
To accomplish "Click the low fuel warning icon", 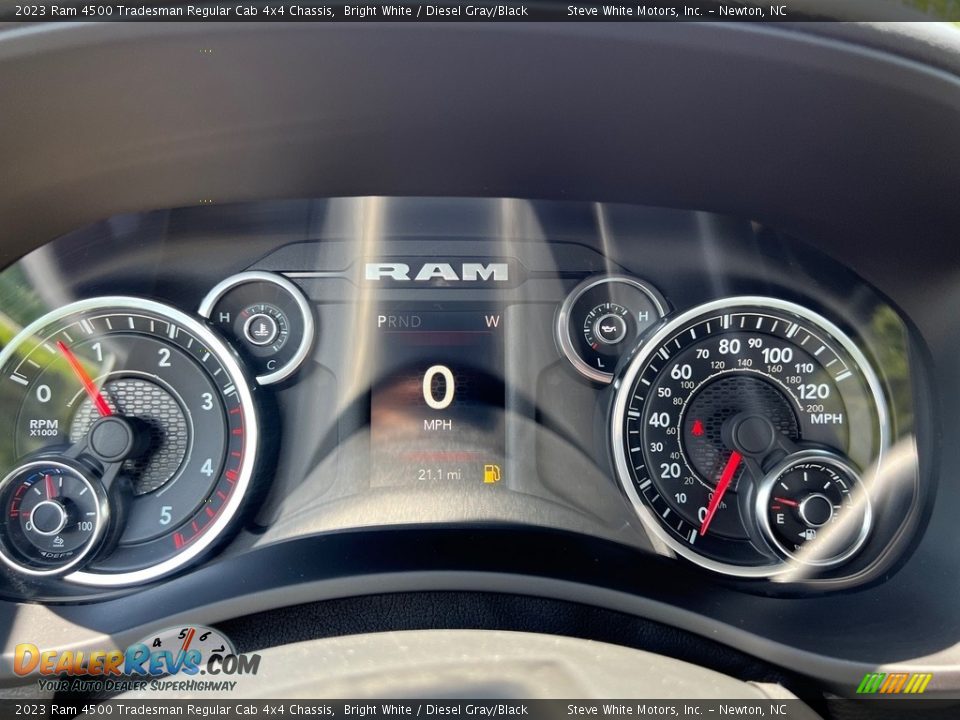I will 492,474.
